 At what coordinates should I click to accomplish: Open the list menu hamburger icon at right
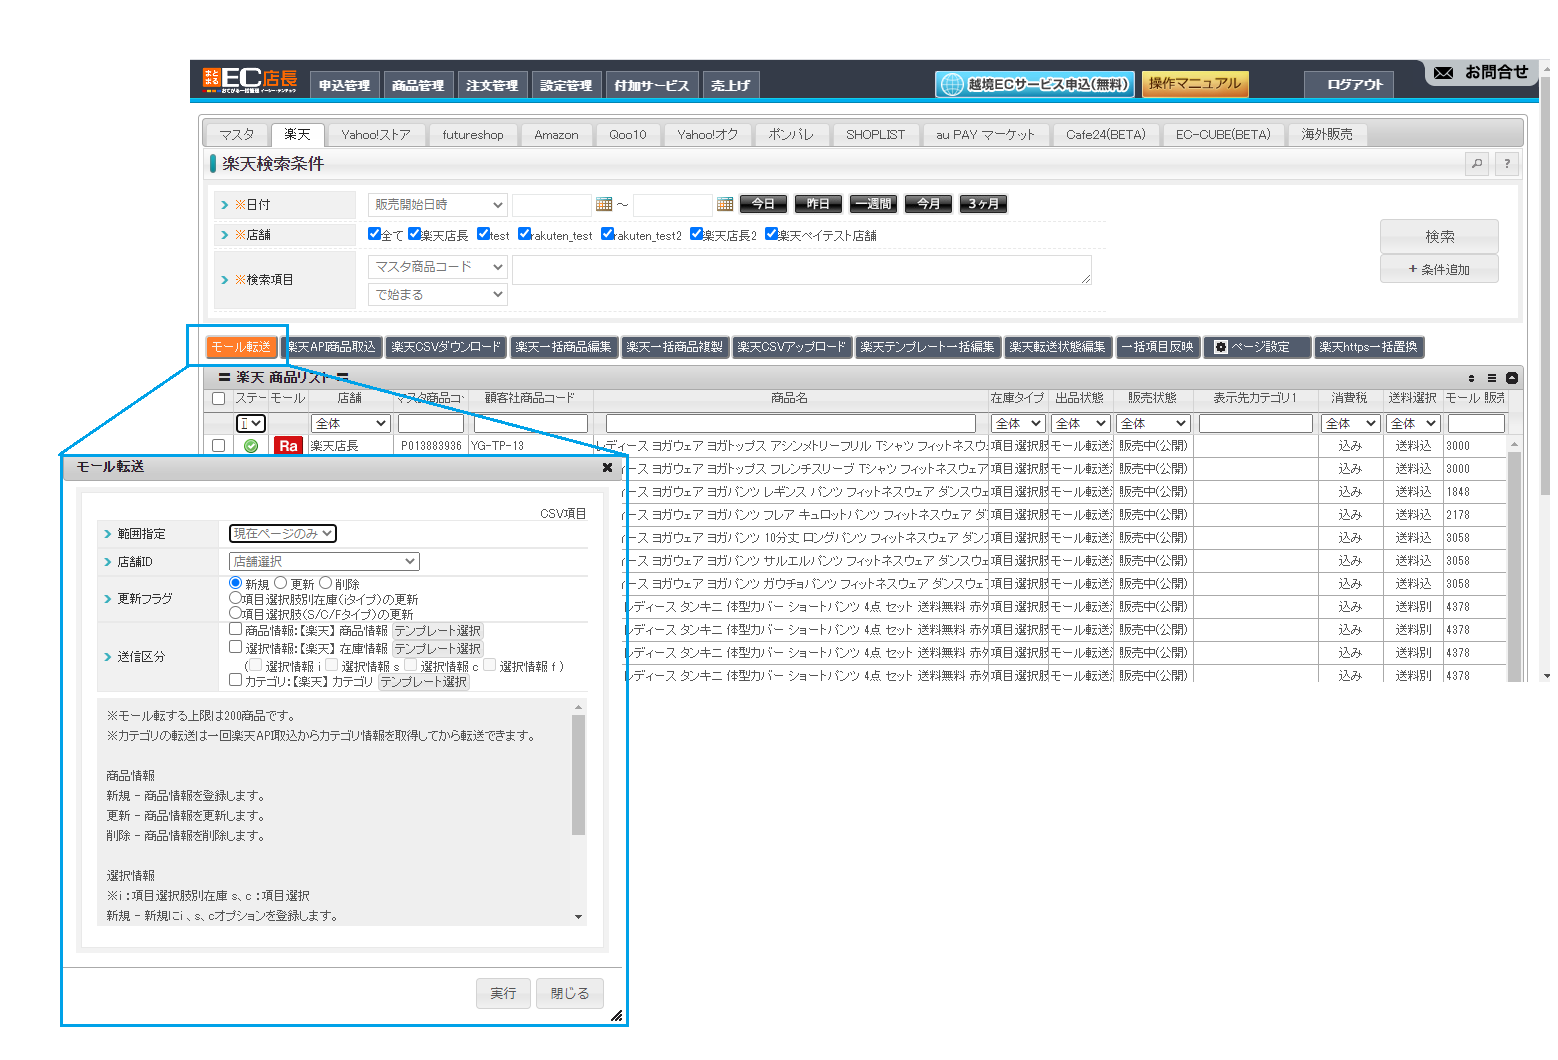click(1492, 378)
